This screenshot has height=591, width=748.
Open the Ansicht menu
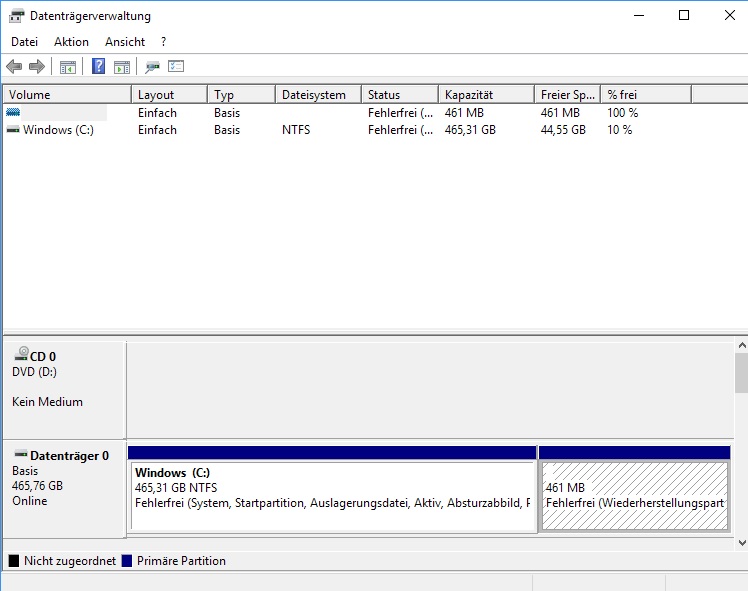pos(125,42)
